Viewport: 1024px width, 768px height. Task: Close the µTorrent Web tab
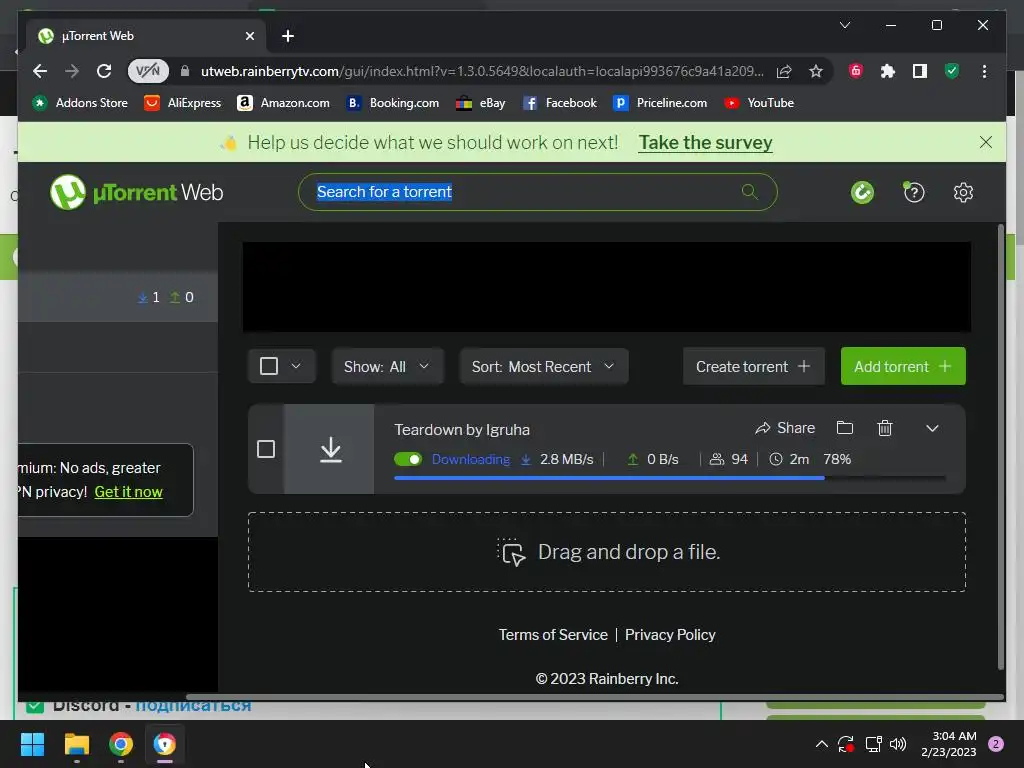click(249, 36)
